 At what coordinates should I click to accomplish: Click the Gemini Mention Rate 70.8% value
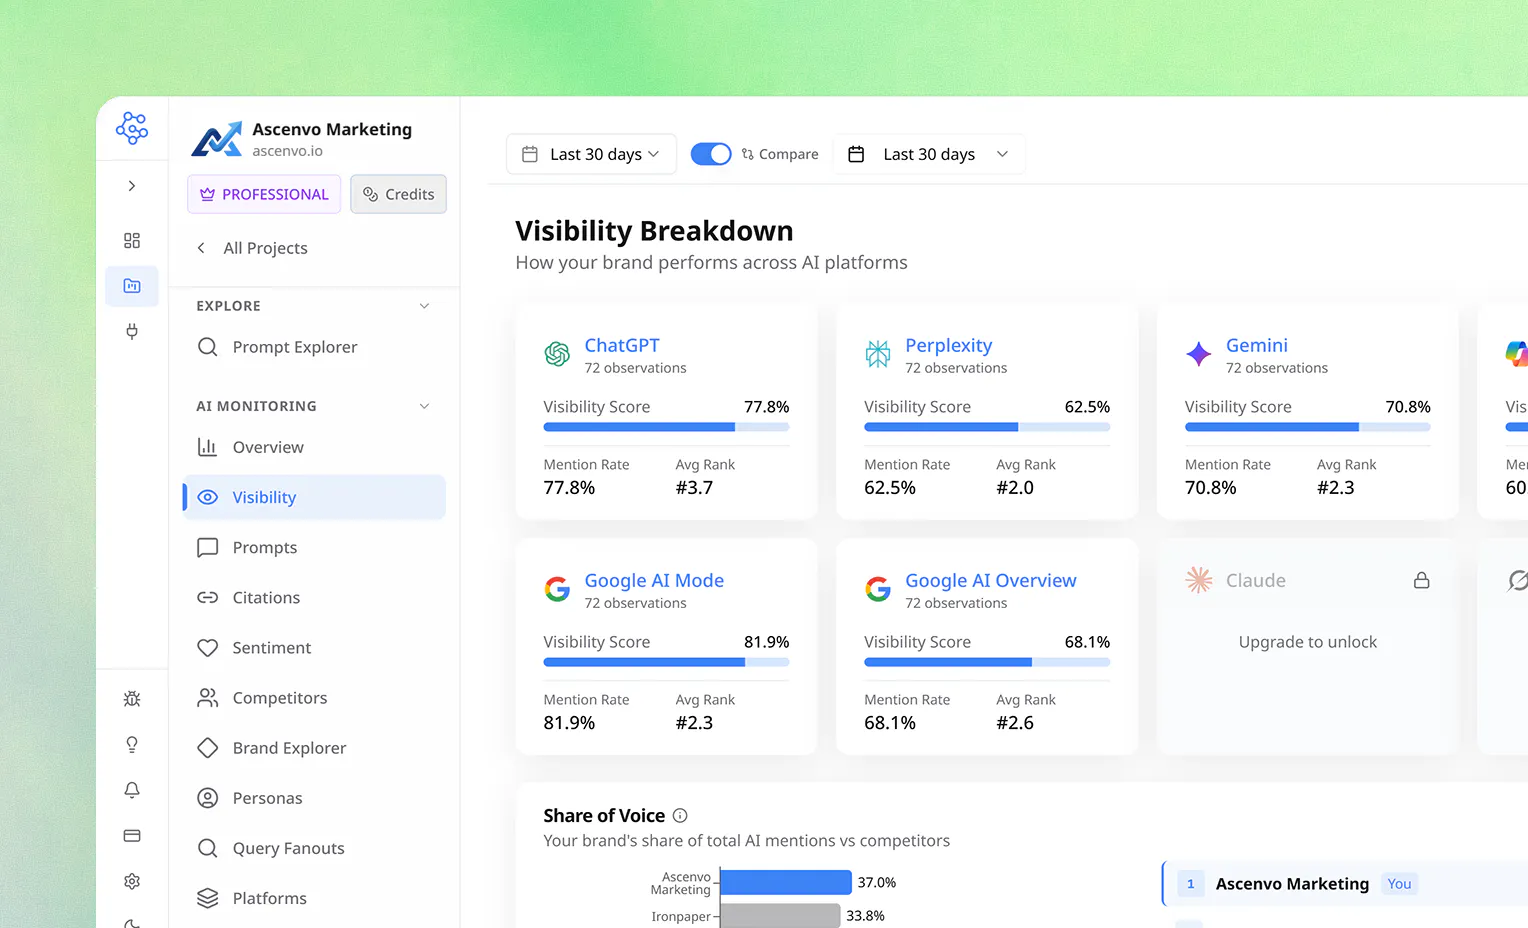[1211, 488]
